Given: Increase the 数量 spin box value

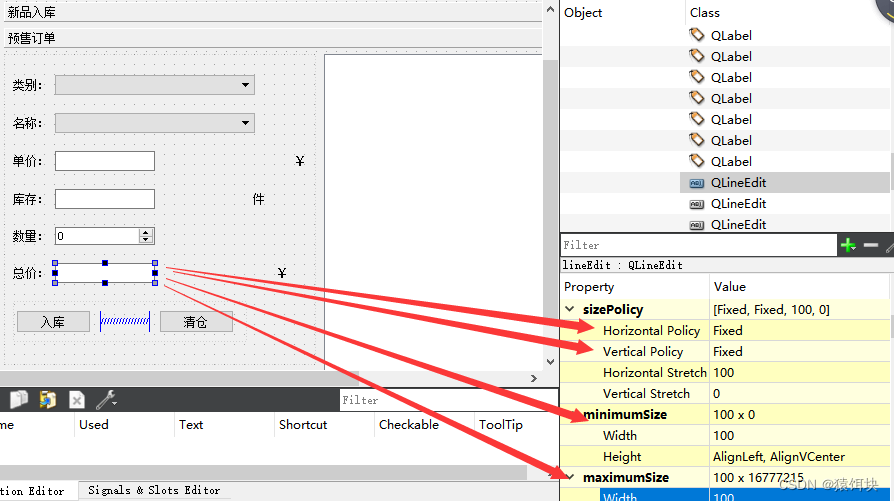Looking at the screenshot, I should 146,232.
